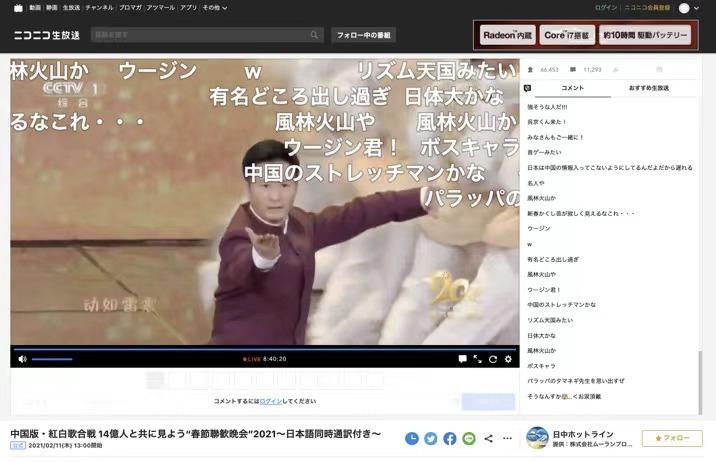
Task: Select comment 日体大かな in list
Action: (x=541, y=336)
